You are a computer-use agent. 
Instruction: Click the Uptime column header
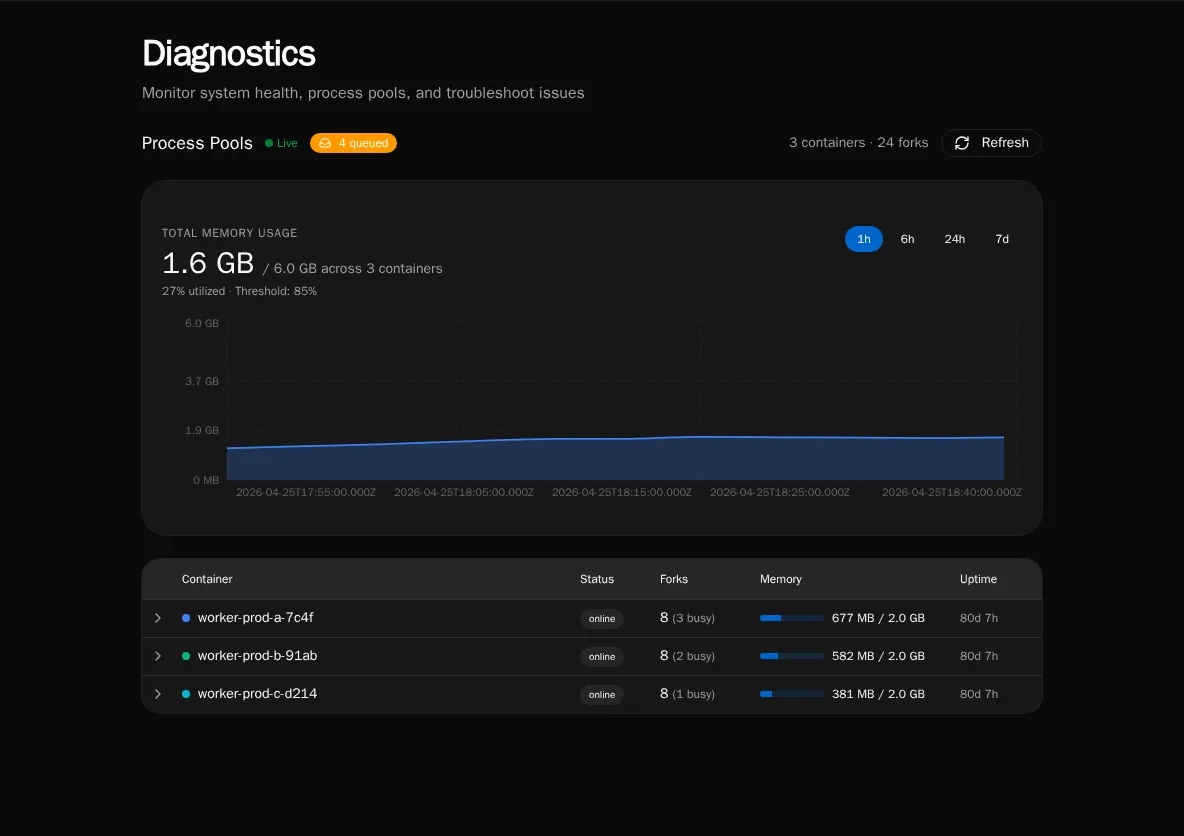[x=978, y=579]
